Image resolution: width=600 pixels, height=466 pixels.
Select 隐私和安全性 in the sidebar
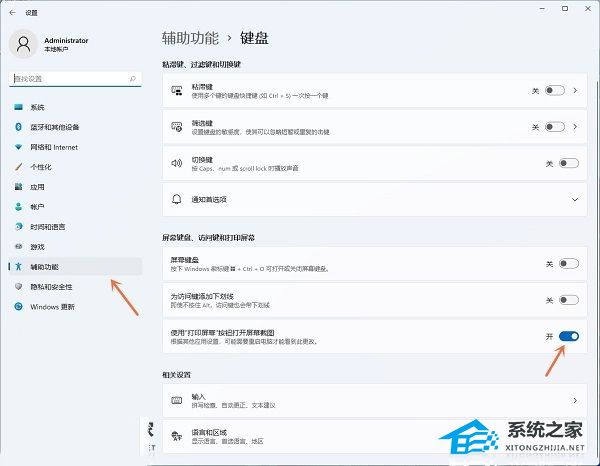pos(51,287)
